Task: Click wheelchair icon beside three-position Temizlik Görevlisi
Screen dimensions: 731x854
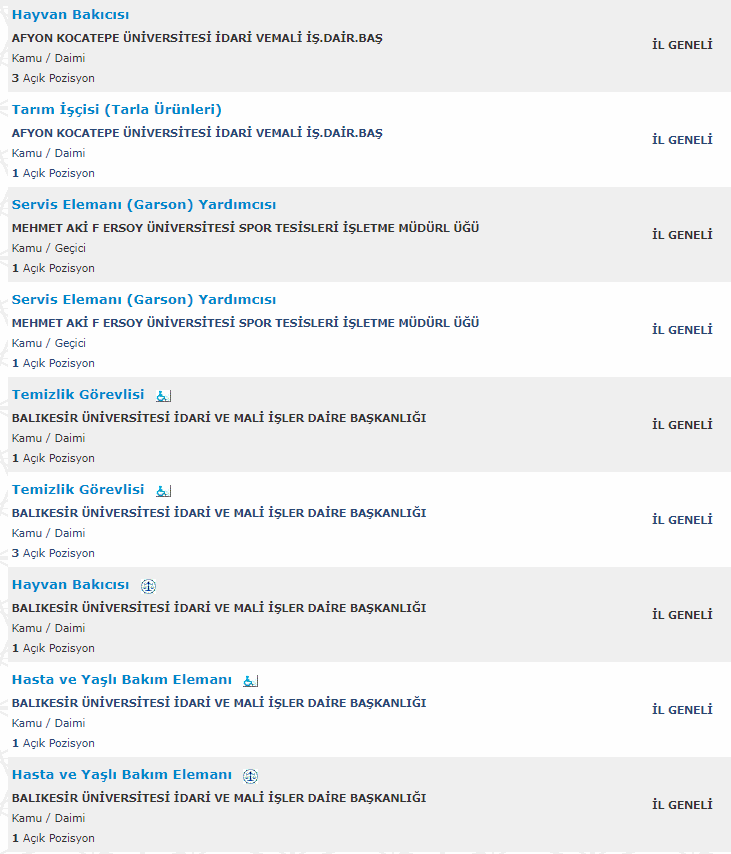Action: click(164, 491)
